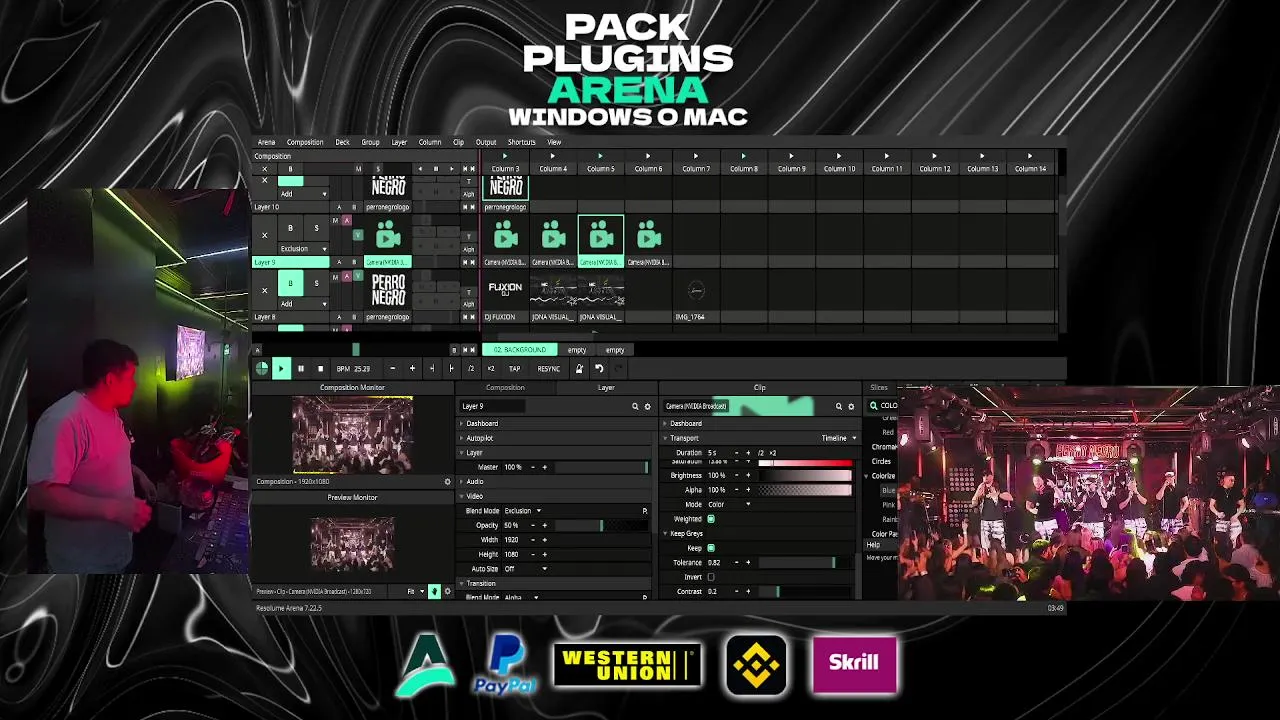Increase Width with plus button
Viewport: 1280px width, 720px height.
pyautogui.click(x=544, y=540)
